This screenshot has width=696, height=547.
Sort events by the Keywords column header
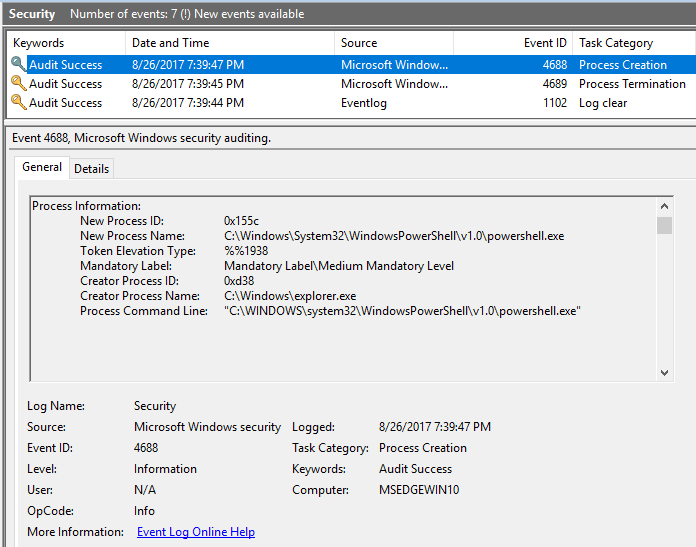[x=66, y=43]
